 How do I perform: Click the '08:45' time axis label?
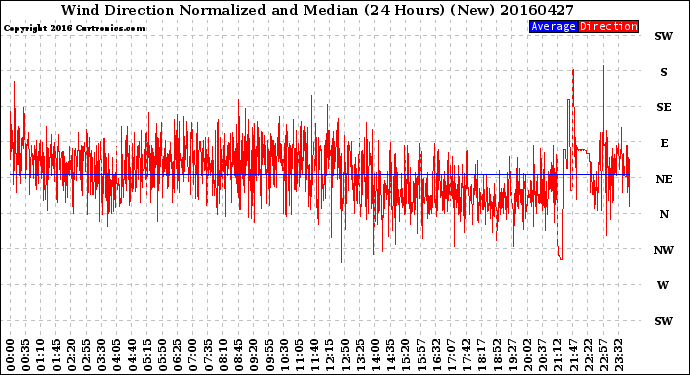pyautogui.click(x=238, y=355)
